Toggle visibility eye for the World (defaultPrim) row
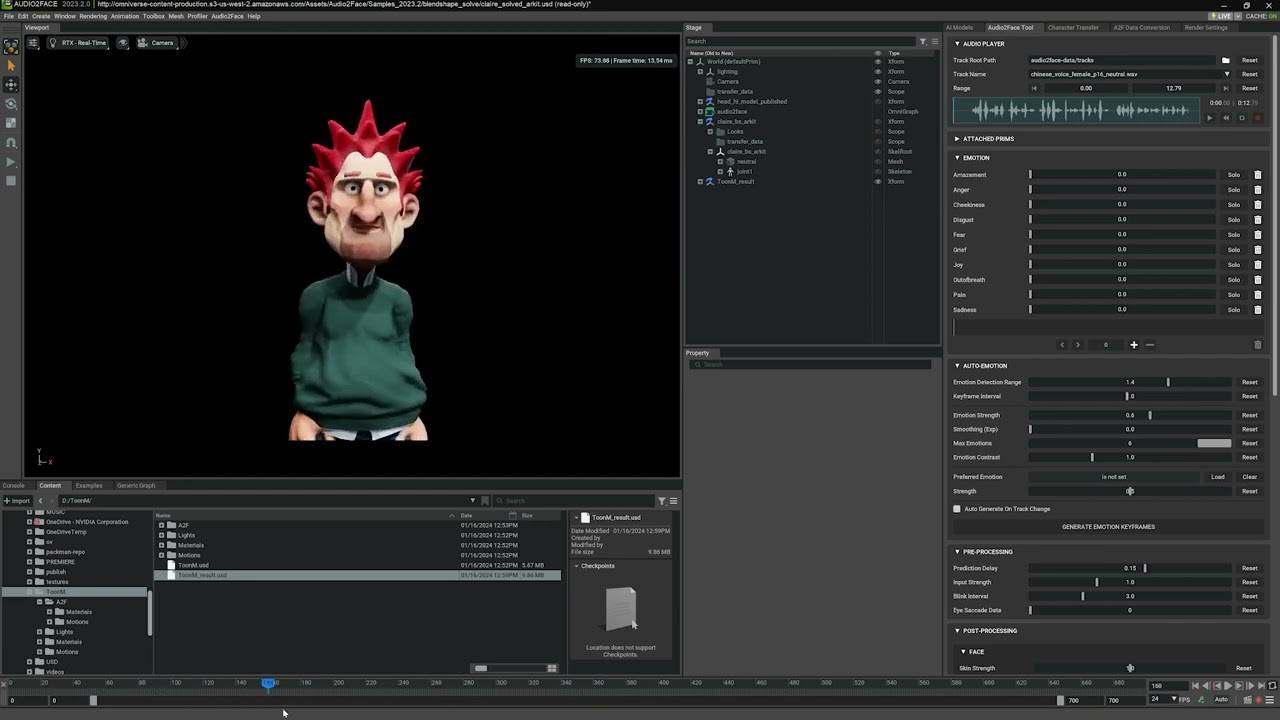The image size is (1280, 720). (x=878, y=62)
